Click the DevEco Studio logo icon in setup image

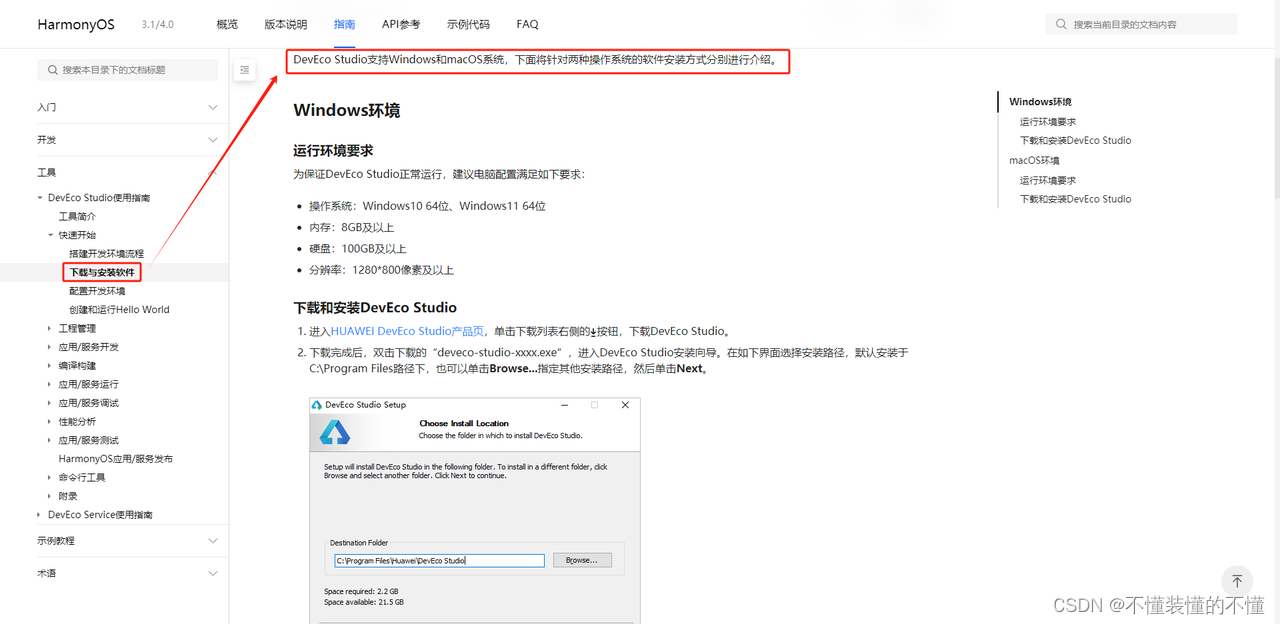tap(335, 432)
